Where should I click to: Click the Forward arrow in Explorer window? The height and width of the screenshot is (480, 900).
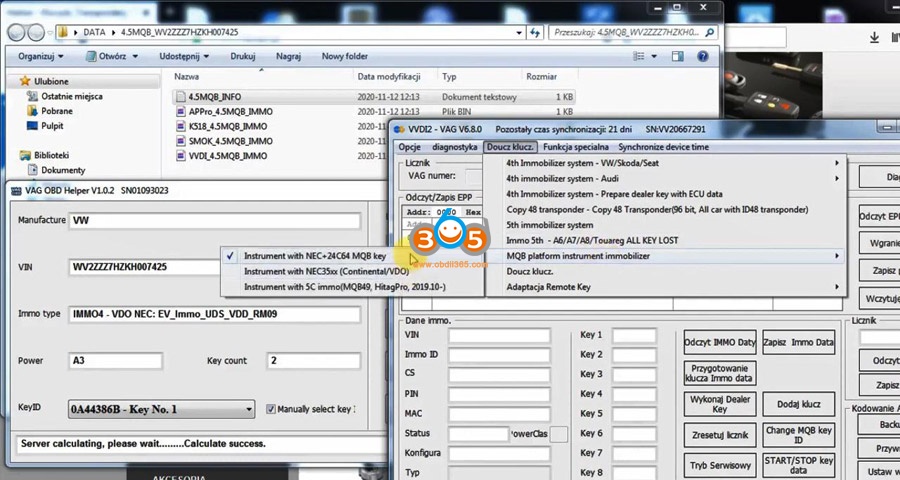(x=36, y=32)
